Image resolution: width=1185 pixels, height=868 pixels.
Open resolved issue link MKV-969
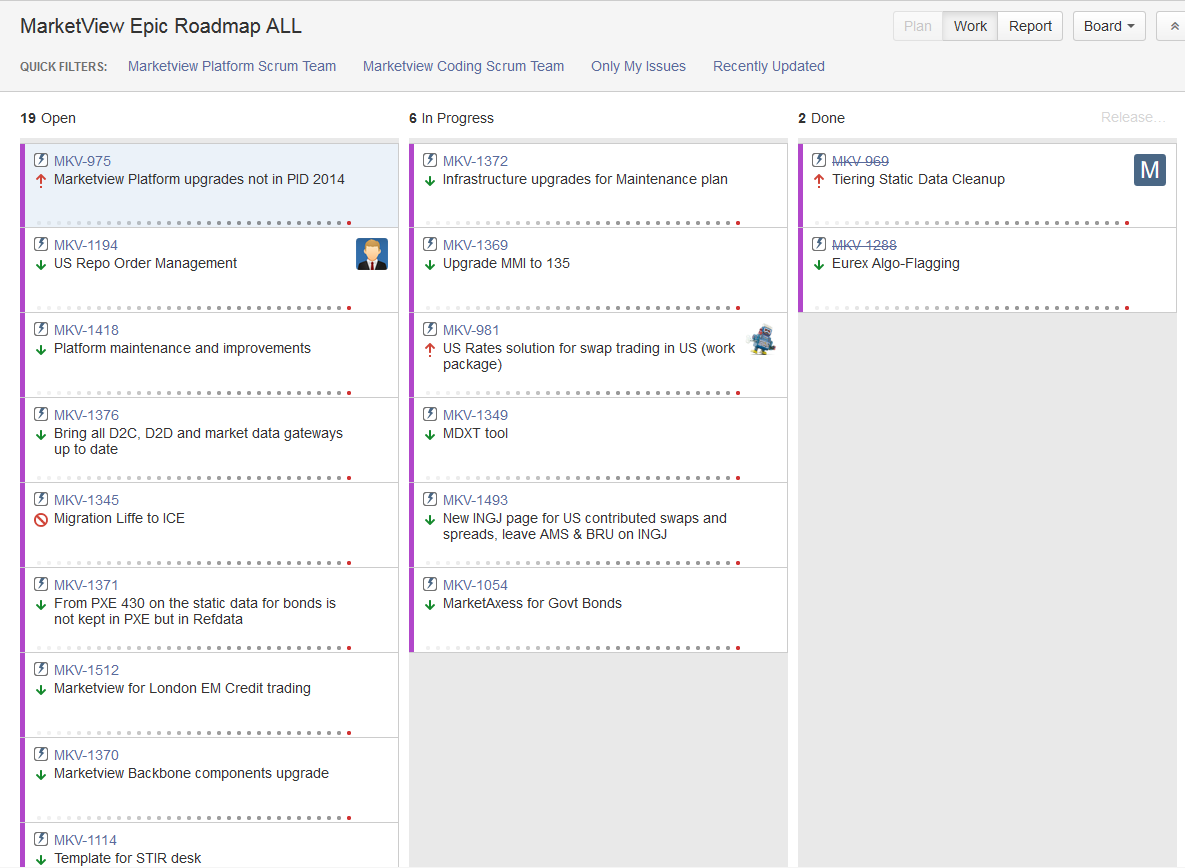point(860,161)
